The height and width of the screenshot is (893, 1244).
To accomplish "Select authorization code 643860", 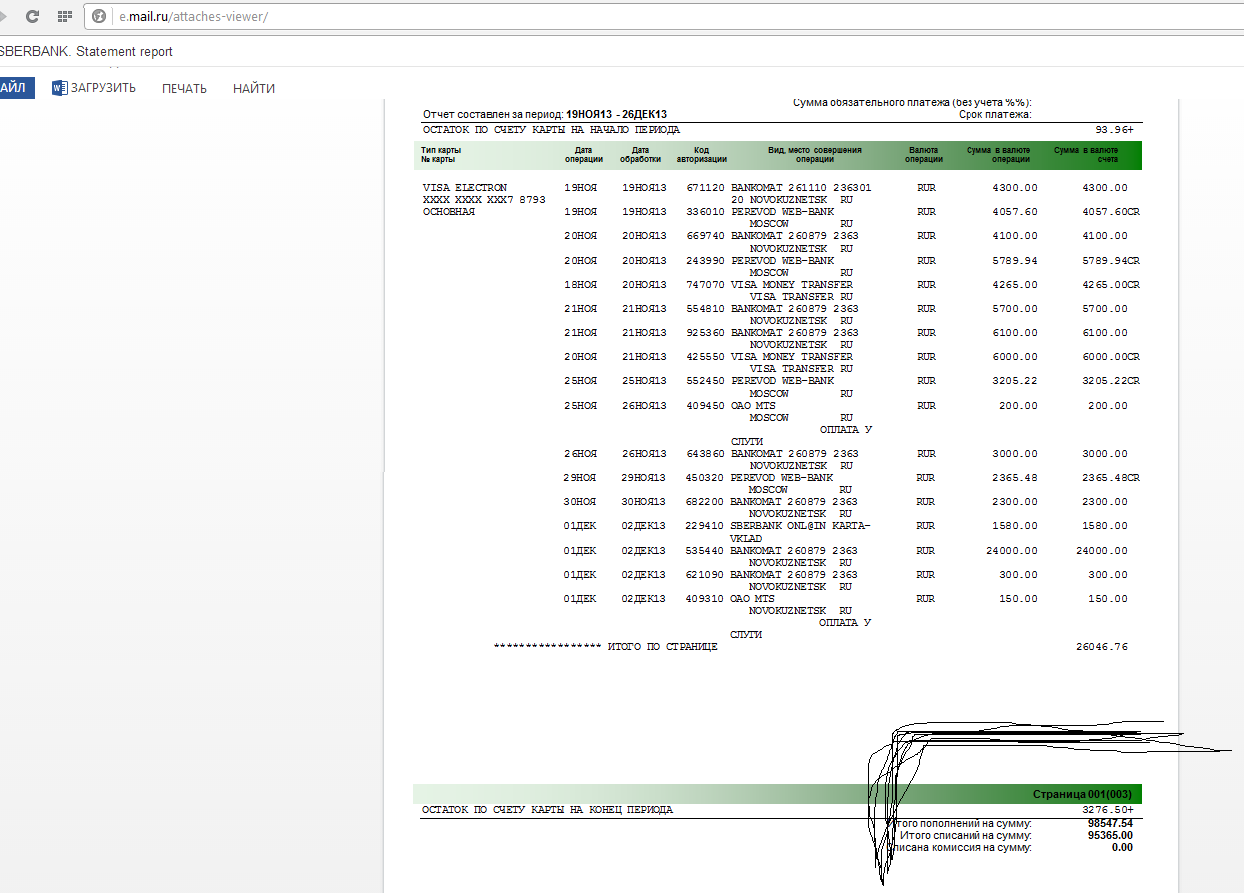I will 705,454.
